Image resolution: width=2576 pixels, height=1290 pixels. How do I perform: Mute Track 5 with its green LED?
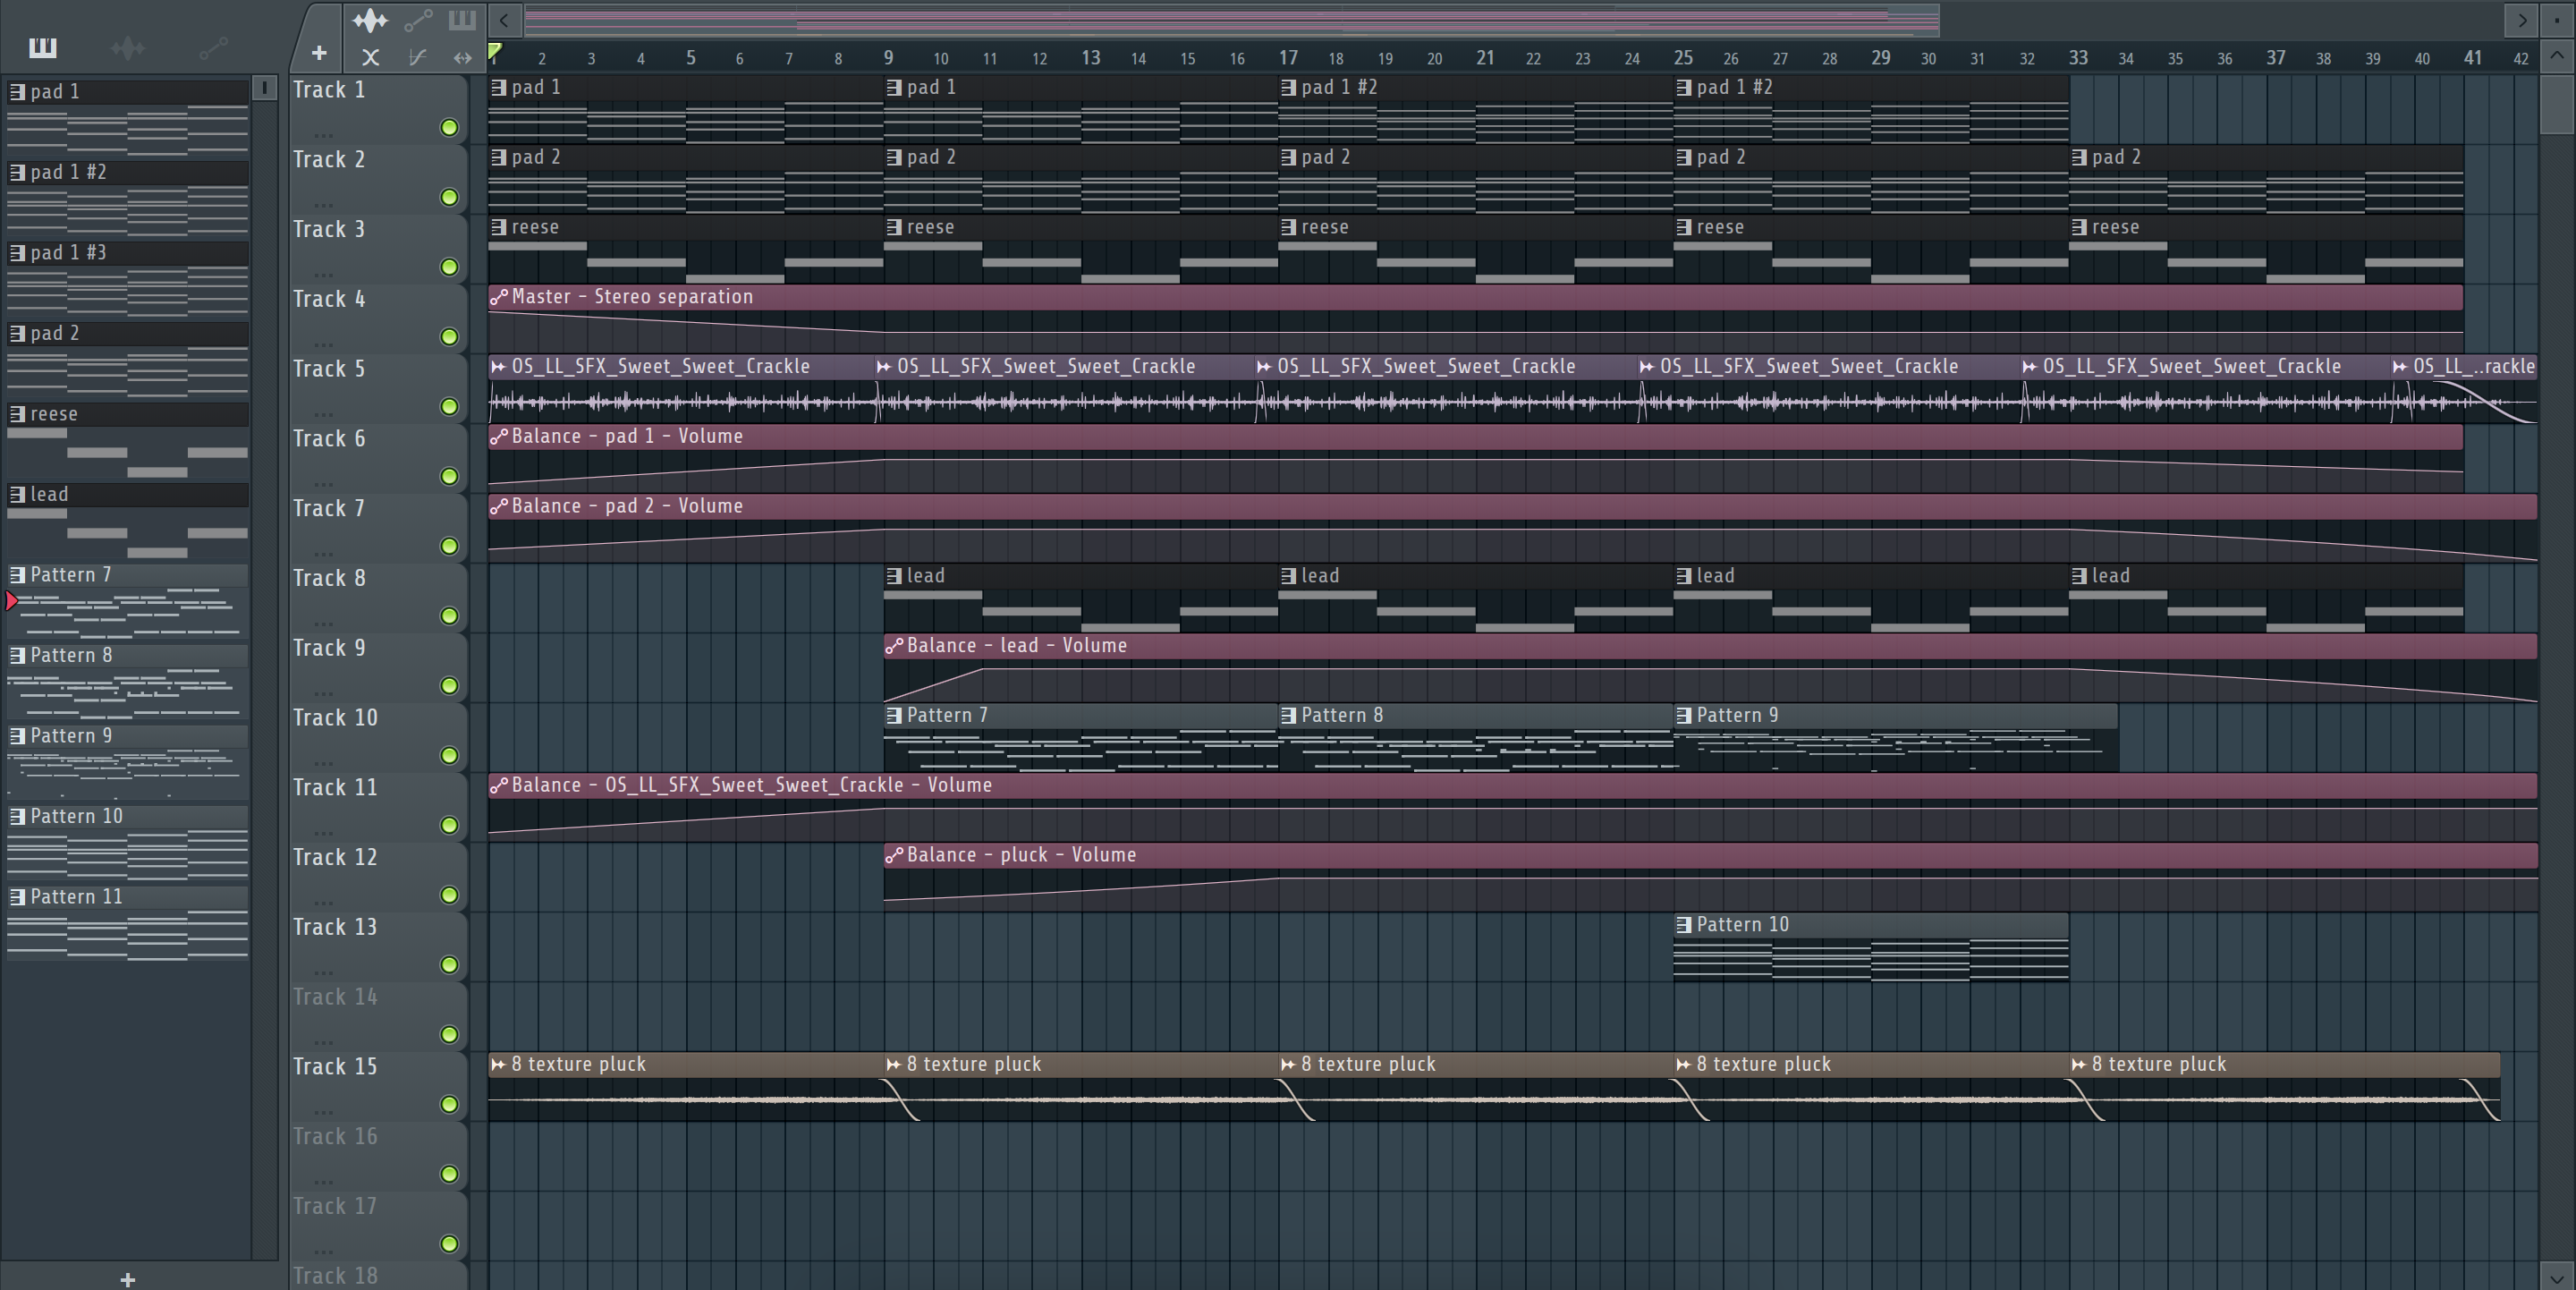coord(449,406)
